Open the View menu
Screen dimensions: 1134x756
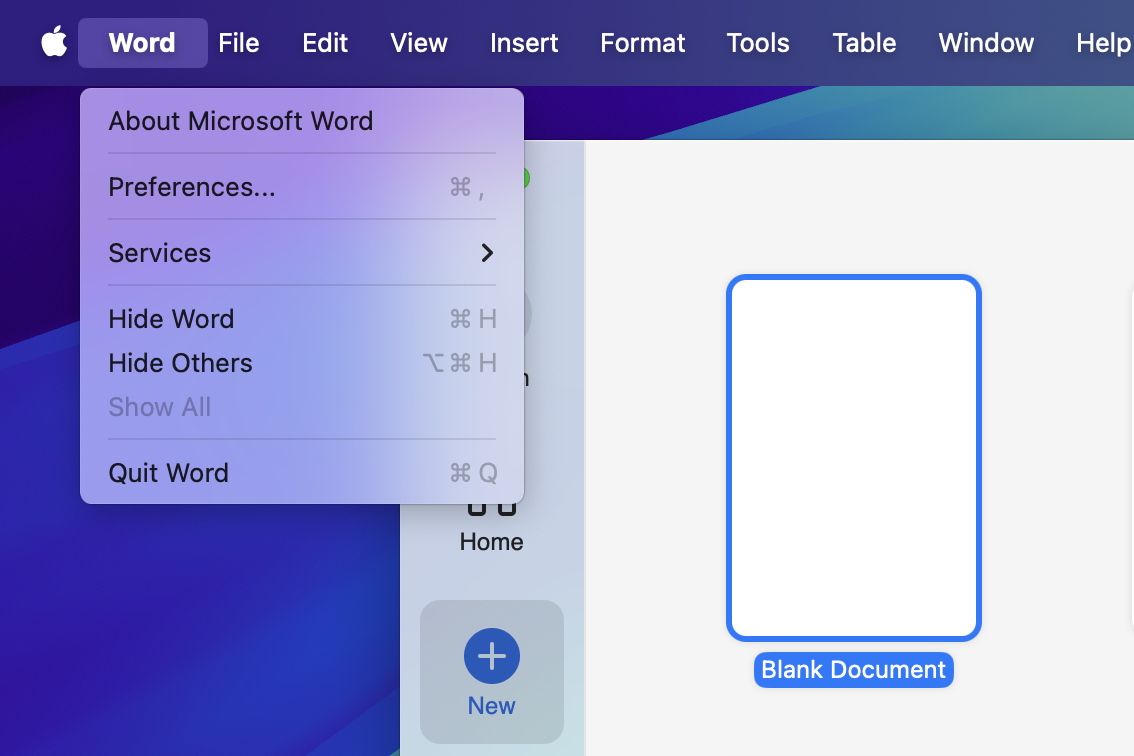[x=419, y=43]
